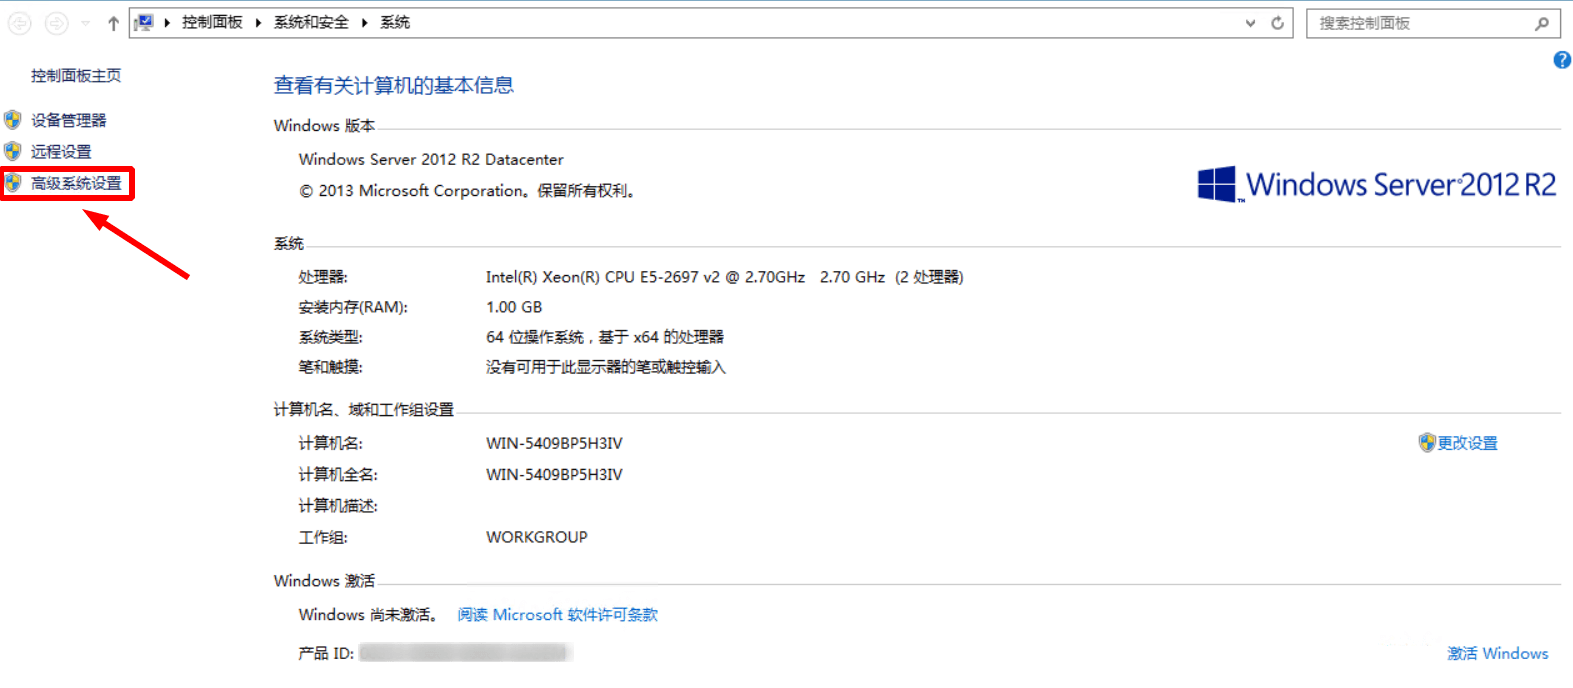This screenshot has width=1573, height=688.
Task: Click the 1.00 GB installed memory value
Action: pos(514,307)
